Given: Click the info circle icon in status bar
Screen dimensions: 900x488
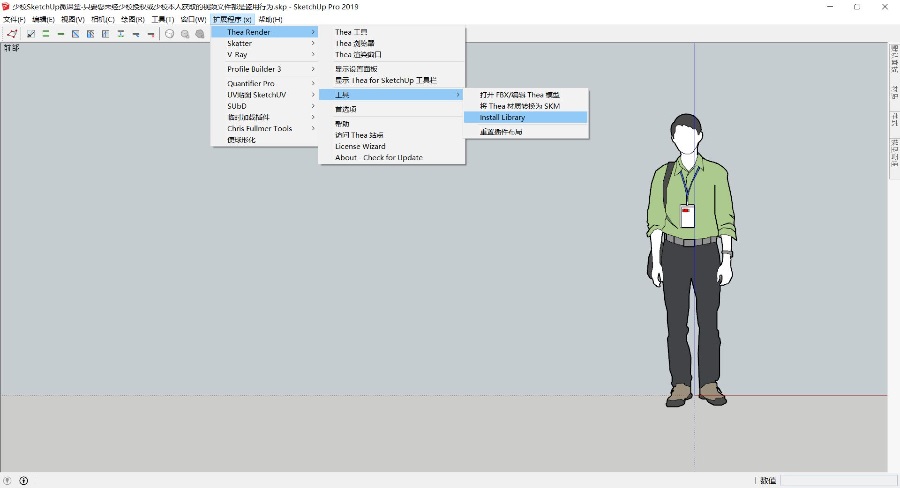Looking at the screenshot, I should tap(24, 481).
